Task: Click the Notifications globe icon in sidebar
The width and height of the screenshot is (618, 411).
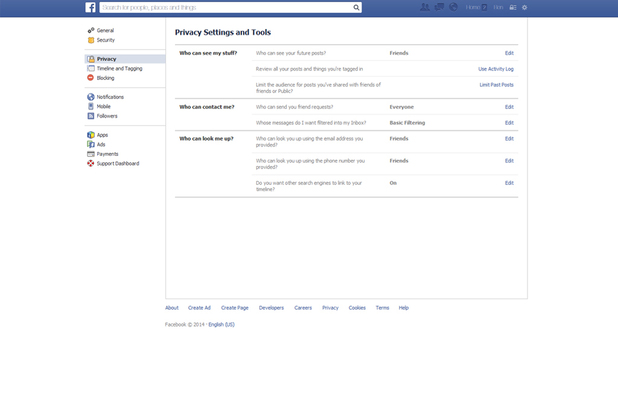Action: click(91, 97)
